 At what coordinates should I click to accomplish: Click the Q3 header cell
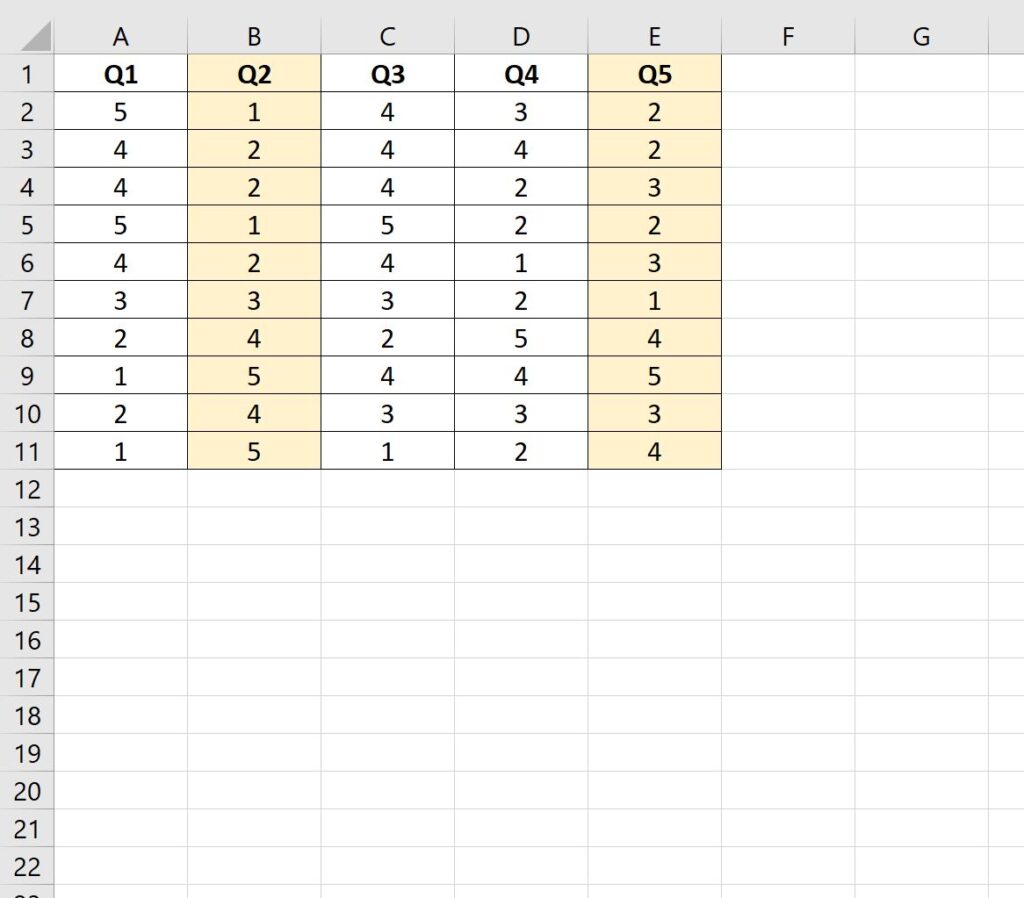click(x=387, y=74)
